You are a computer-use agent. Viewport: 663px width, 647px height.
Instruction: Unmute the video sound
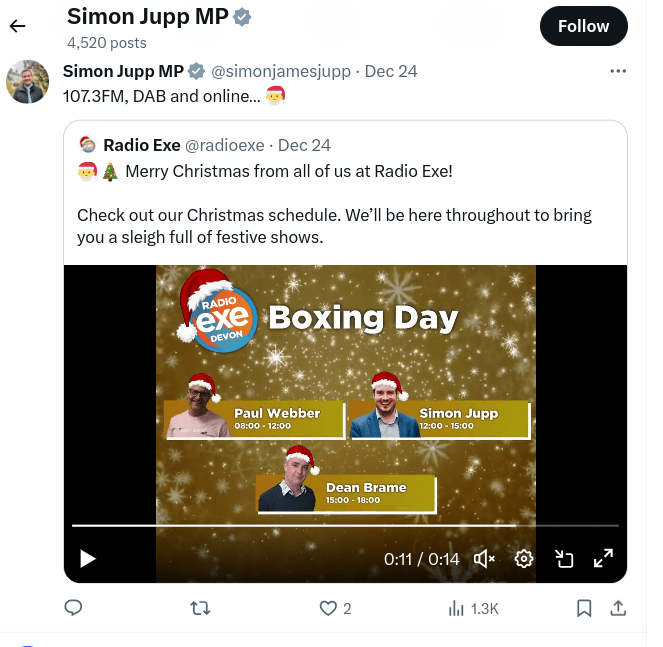485,559
